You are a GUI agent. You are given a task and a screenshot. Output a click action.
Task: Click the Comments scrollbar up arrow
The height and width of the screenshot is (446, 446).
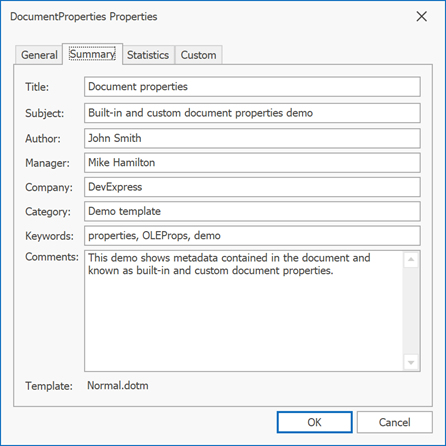pyautogui.click(x=411, y=259)
